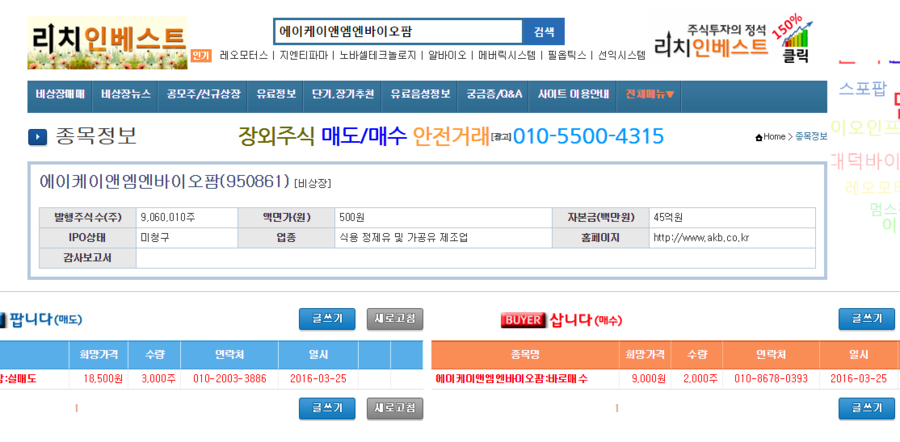Click 글쓰기 button below the buy table

pos(867,408)
